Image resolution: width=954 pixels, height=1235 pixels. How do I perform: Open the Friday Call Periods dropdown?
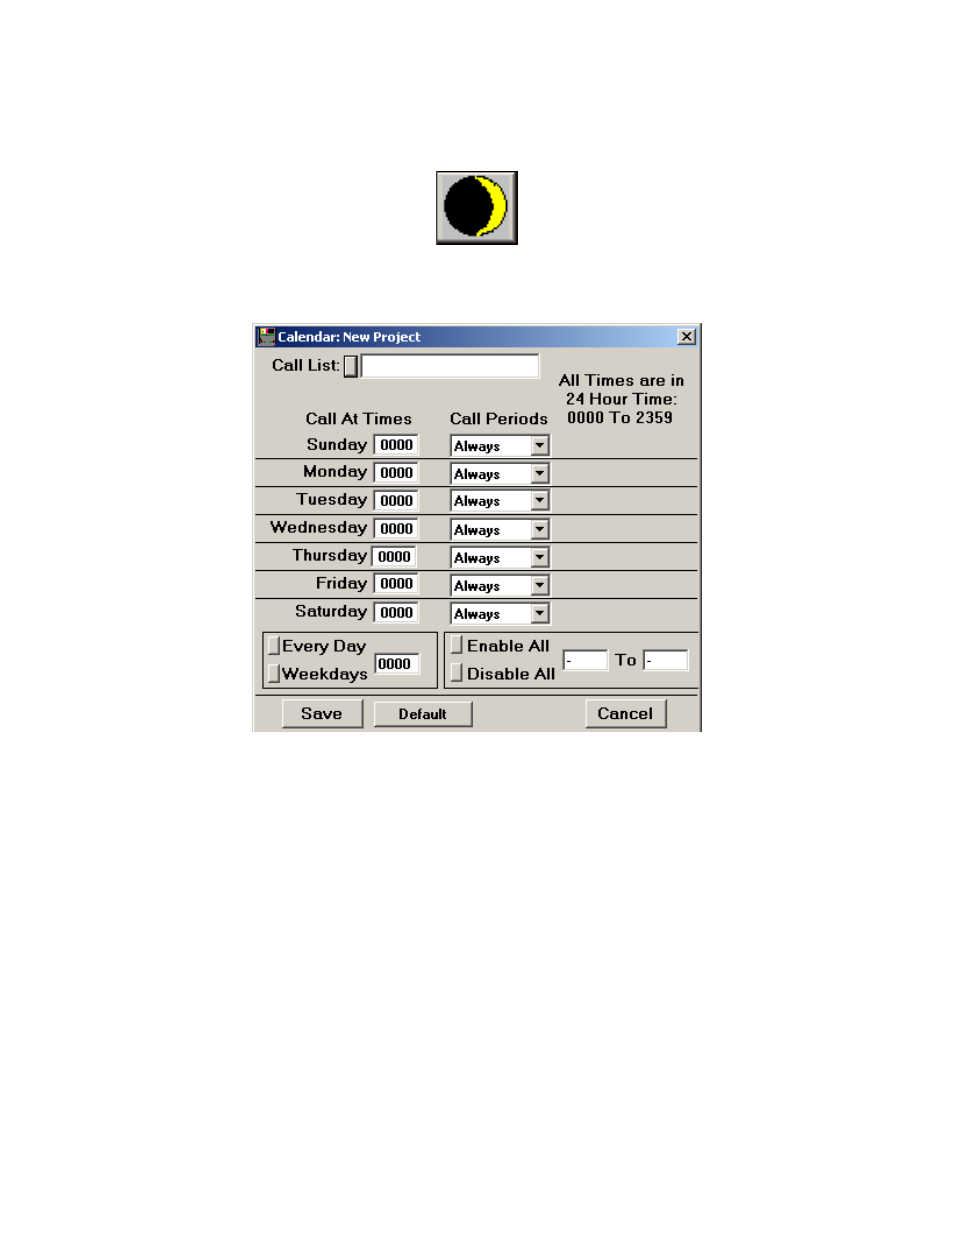click(539, 586)
